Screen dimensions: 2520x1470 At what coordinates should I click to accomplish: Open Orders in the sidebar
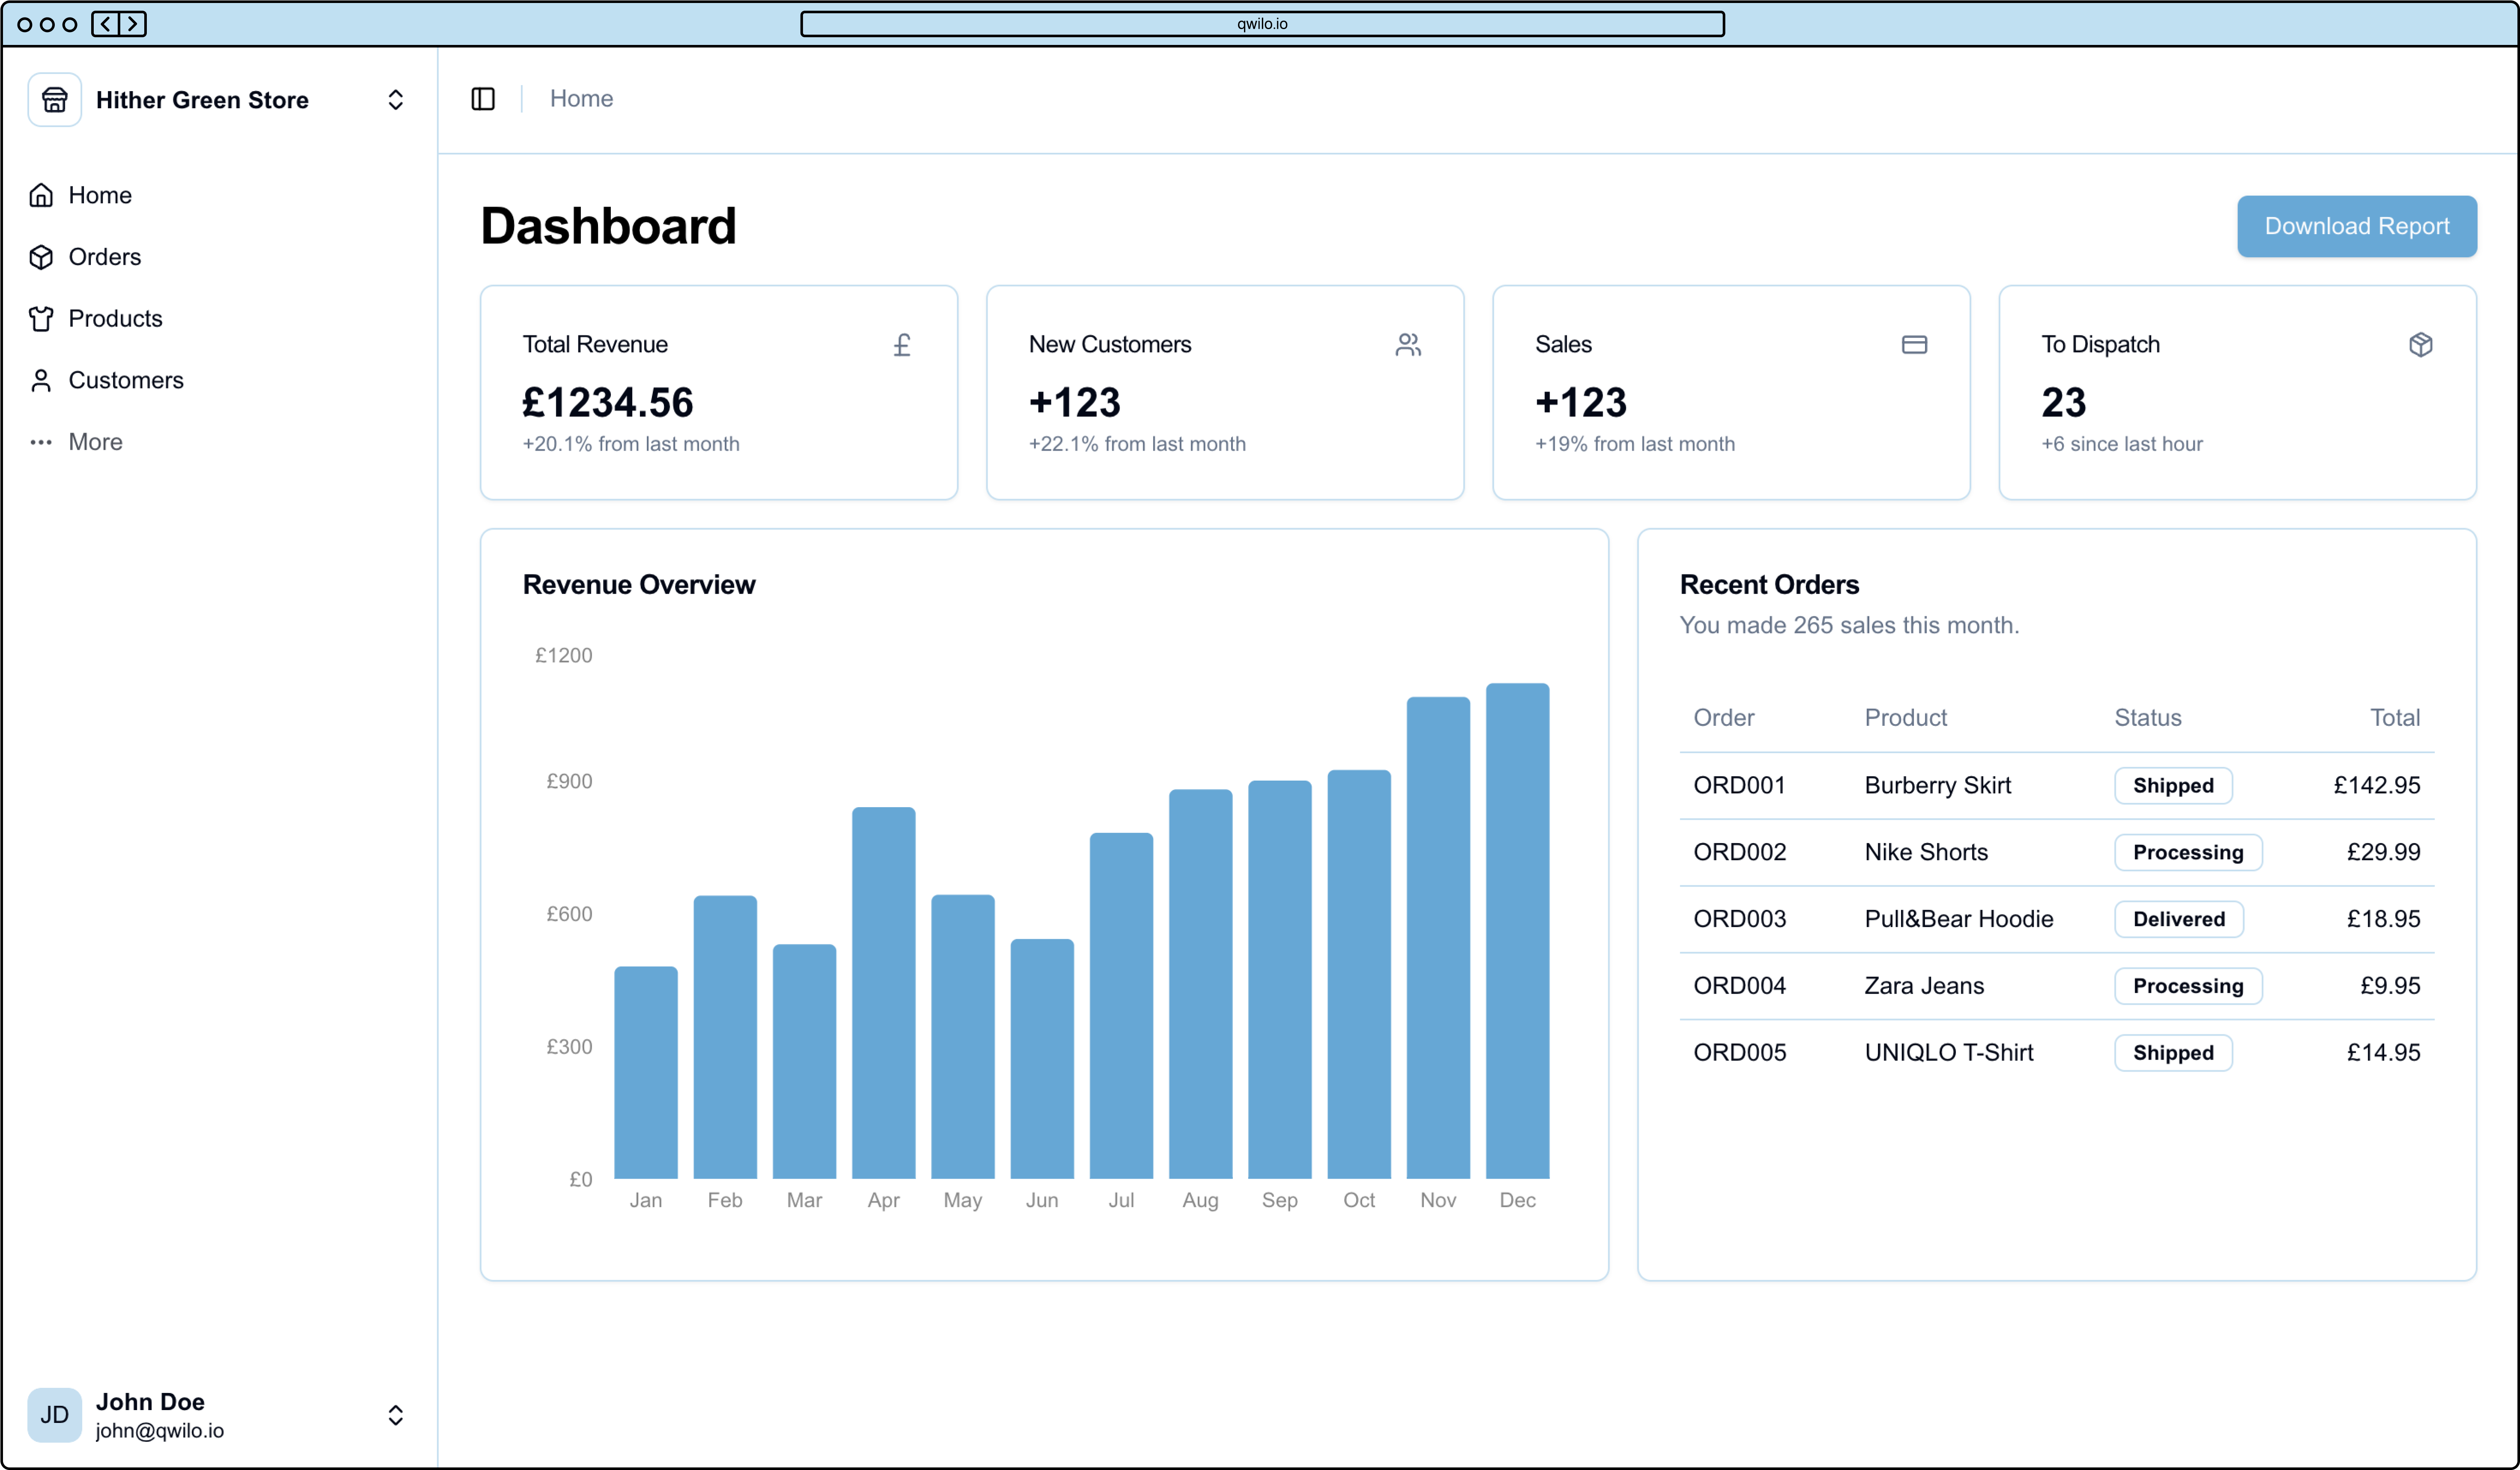click(x=104, y=257)
